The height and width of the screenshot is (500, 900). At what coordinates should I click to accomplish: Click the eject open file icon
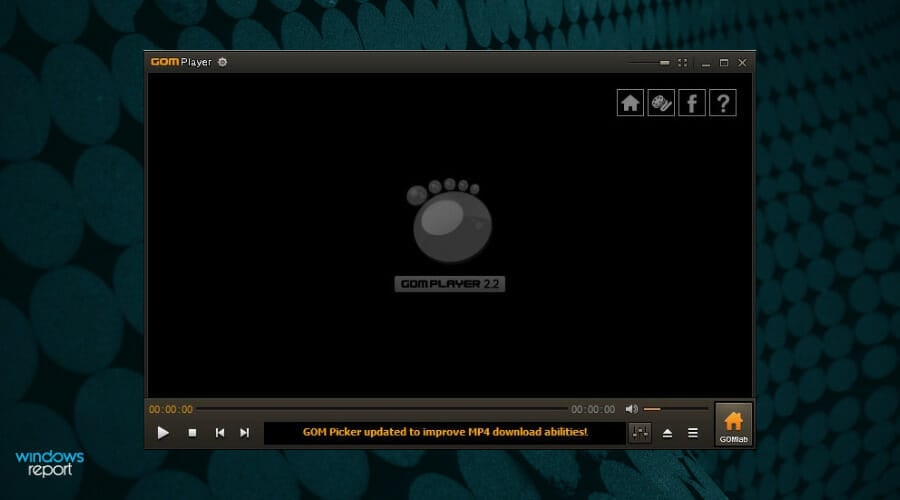667,433
